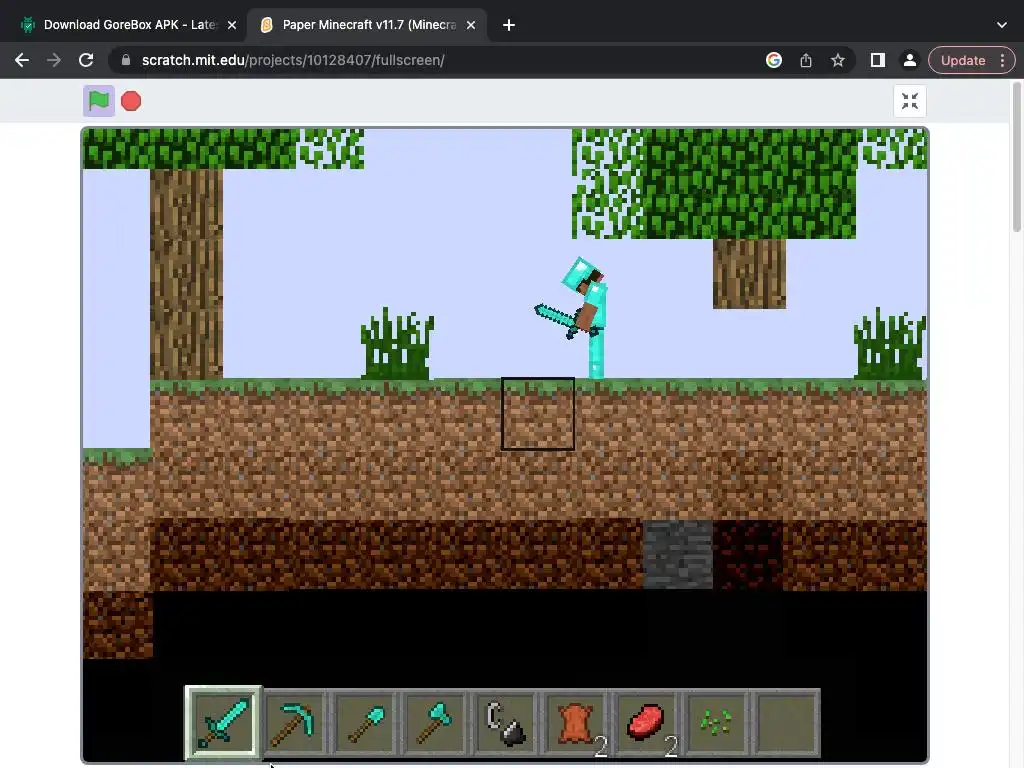The width and height of the screenshot is (1024, 768).
Task: Select the raw beef hotbar slot
Action: point(647,723)
